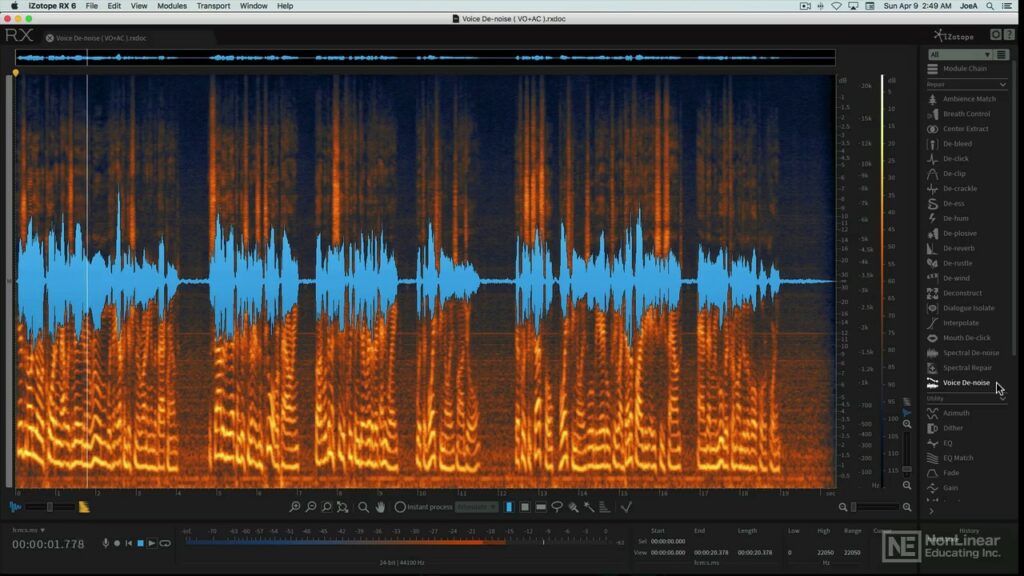Open the Instant process mode dropdown

476,507
